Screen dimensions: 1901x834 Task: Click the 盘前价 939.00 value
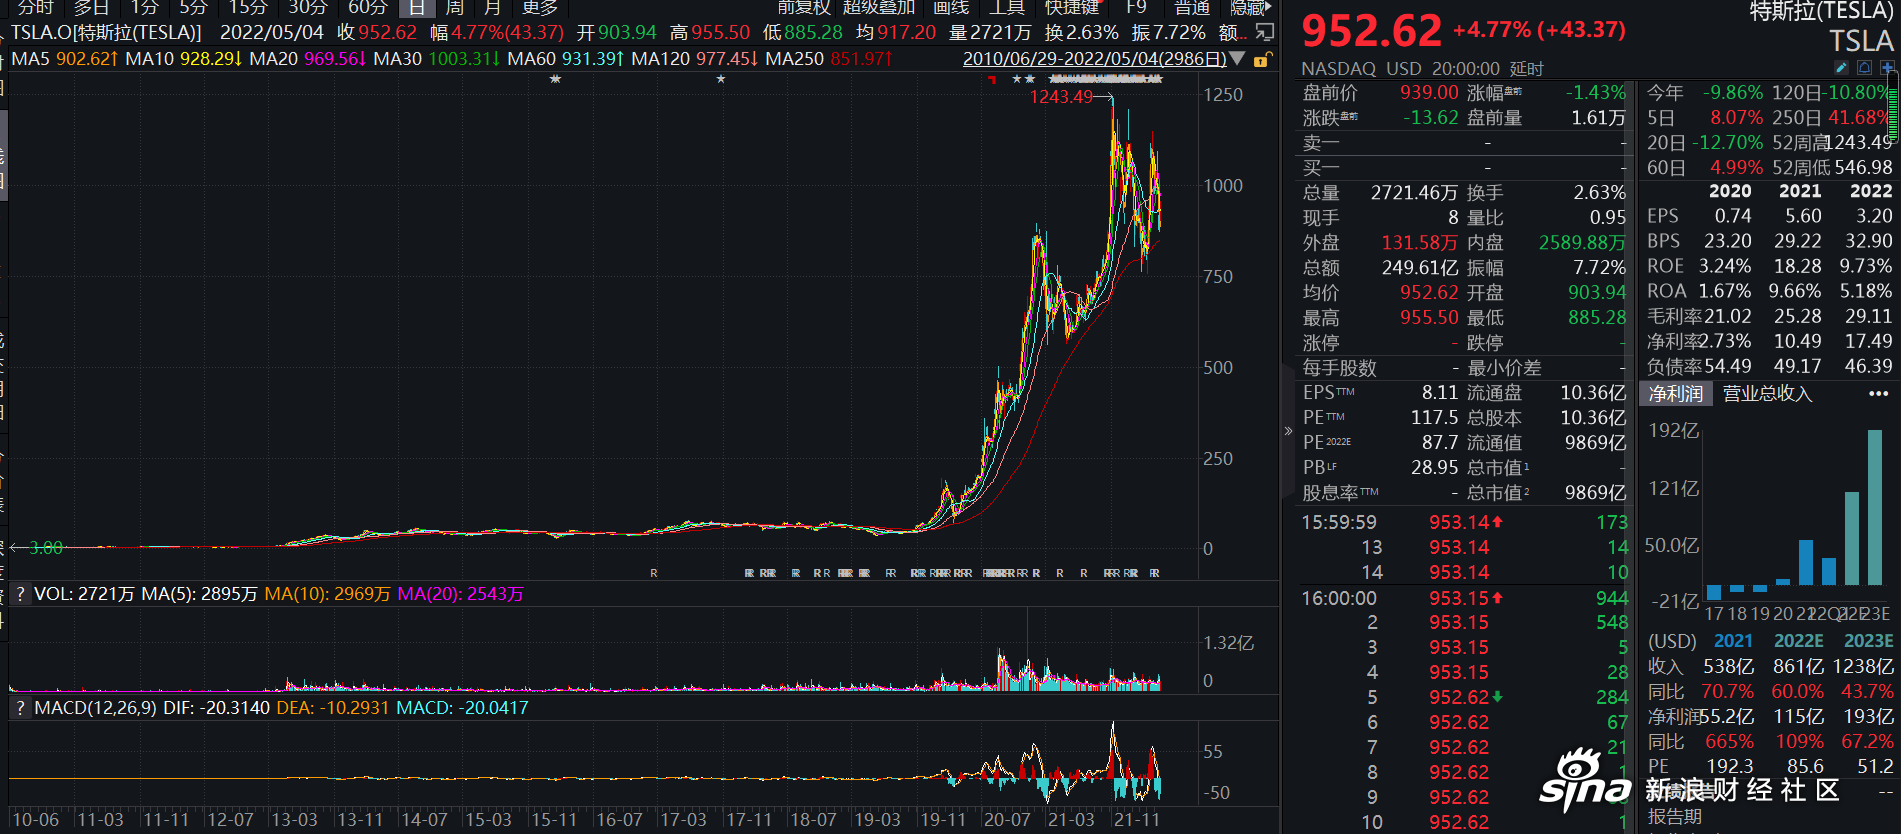click(1429, 93)
